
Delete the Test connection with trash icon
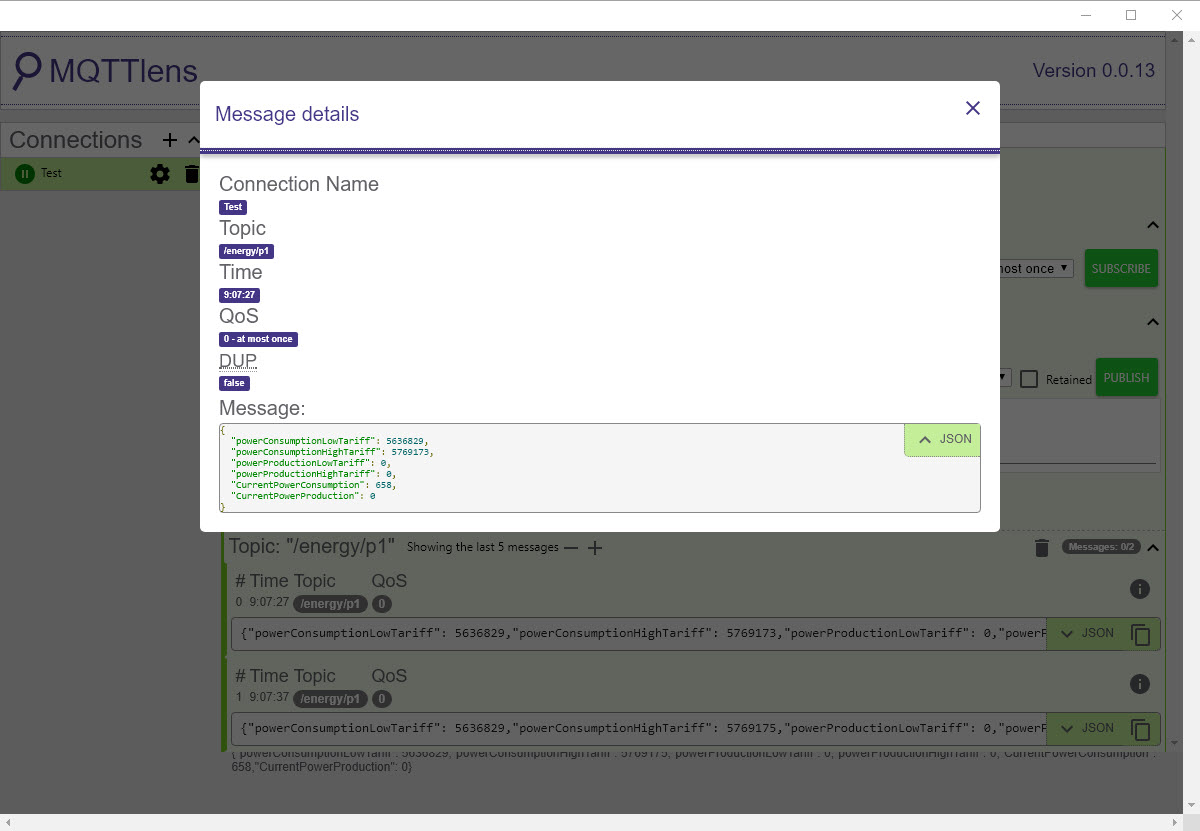(191, 174)
